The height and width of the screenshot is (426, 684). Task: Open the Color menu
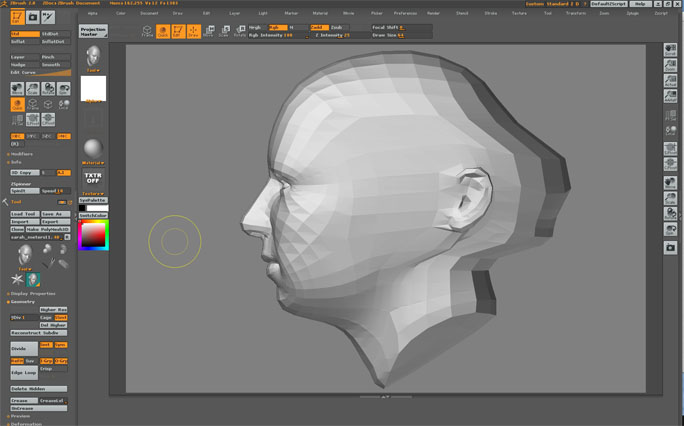click(x=121, y=14)
